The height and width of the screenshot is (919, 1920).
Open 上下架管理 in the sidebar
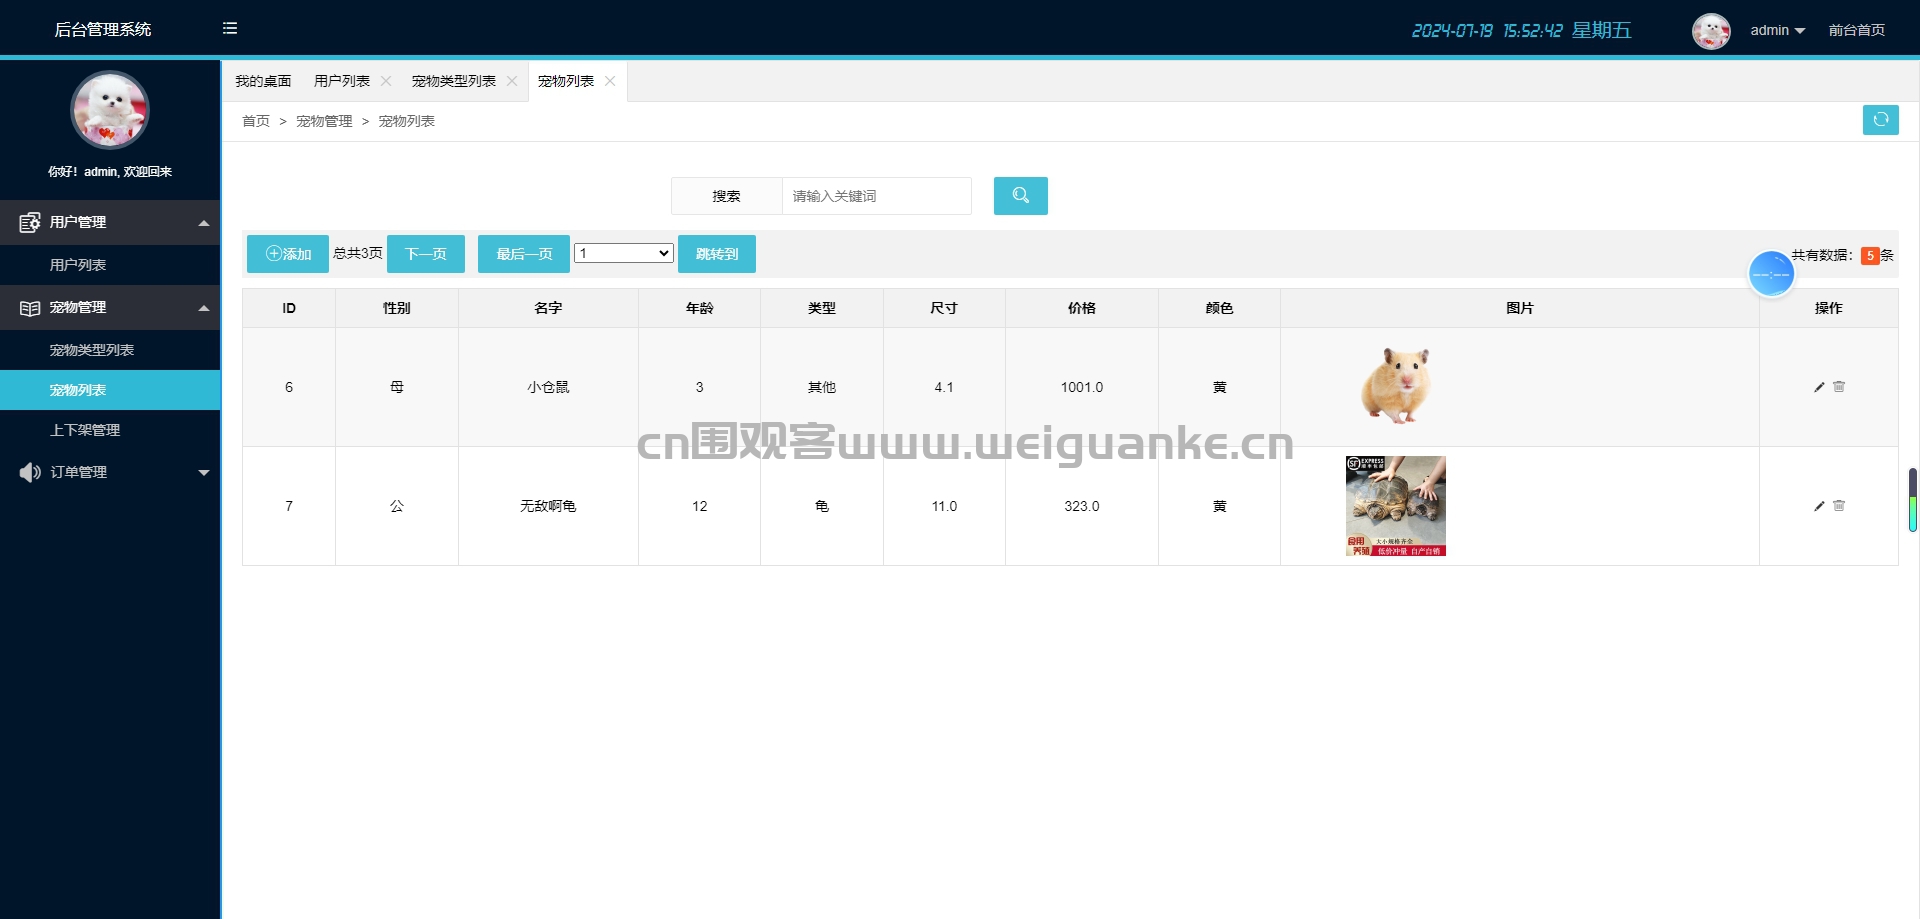[110, 430]
